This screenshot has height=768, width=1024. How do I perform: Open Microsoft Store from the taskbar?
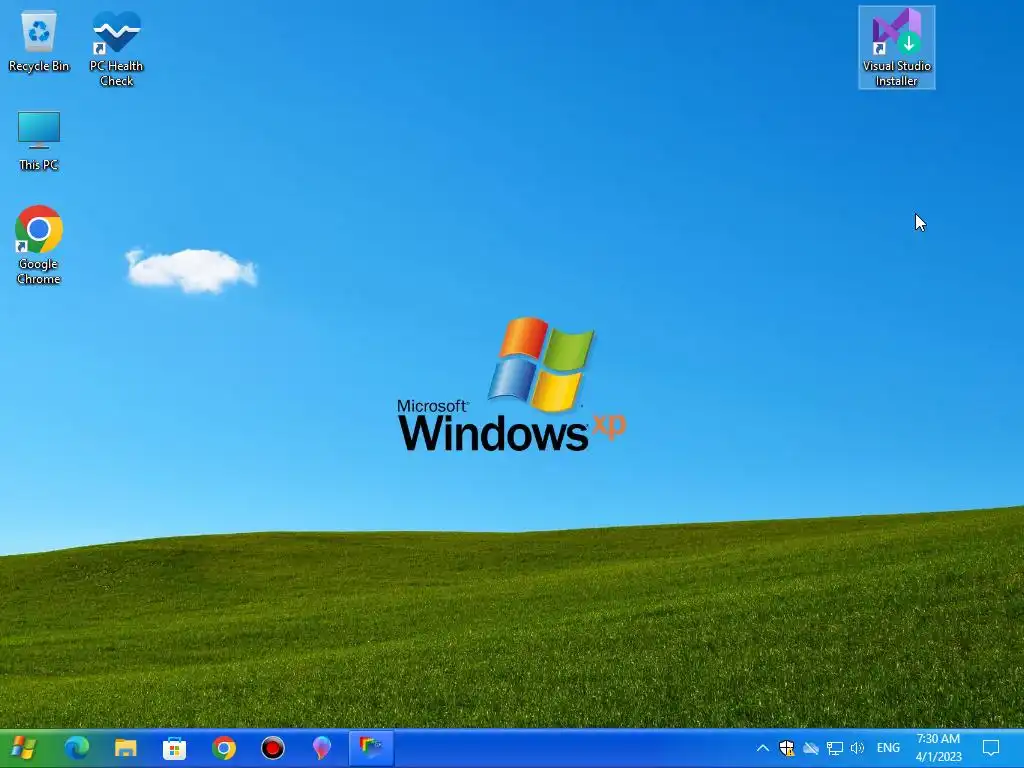pyautogui.click(x=174, y=748)
